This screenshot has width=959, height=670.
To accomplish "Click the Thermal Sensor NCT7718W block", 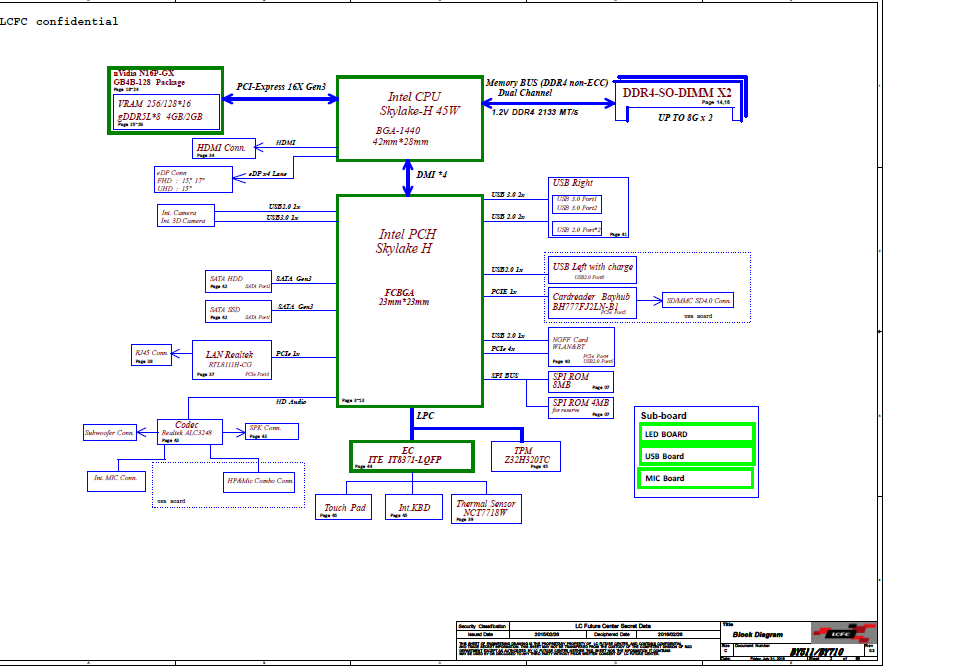I will pos(486,509).
